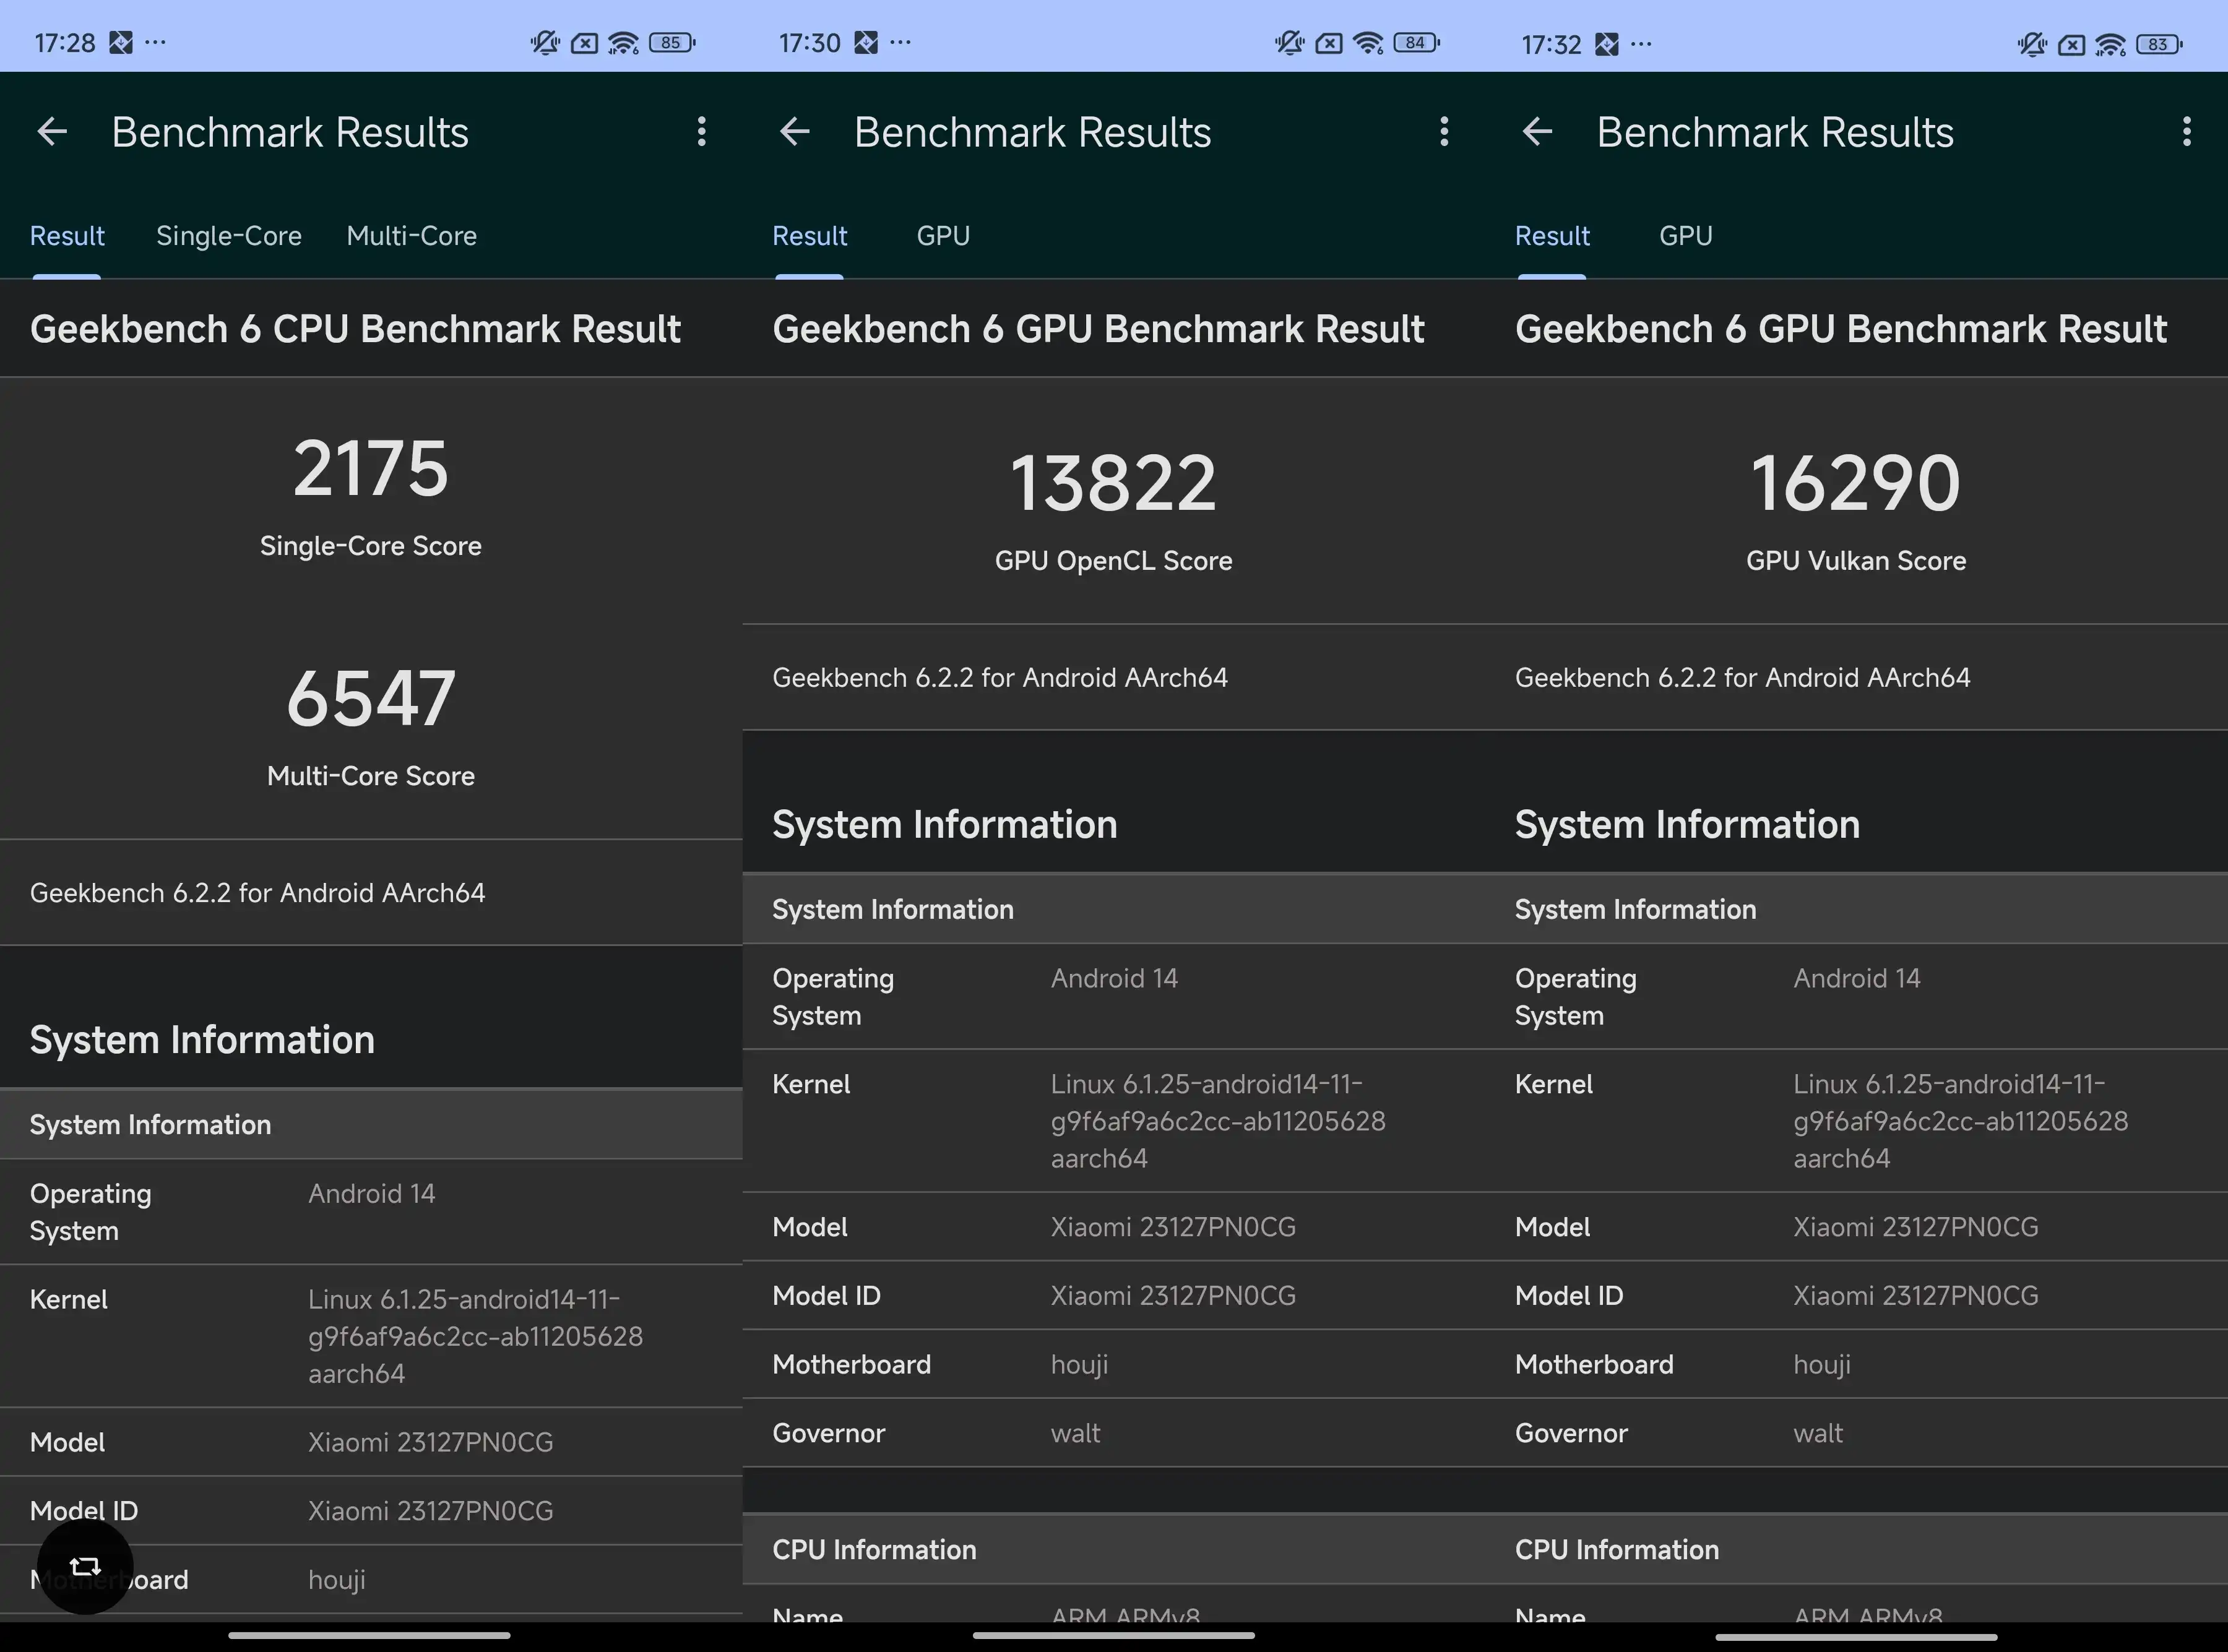Viewport: 2228px width, 1652px height.
Task: Tap Model ID value on Vulkan screen
Action: pos(1916,1296)
